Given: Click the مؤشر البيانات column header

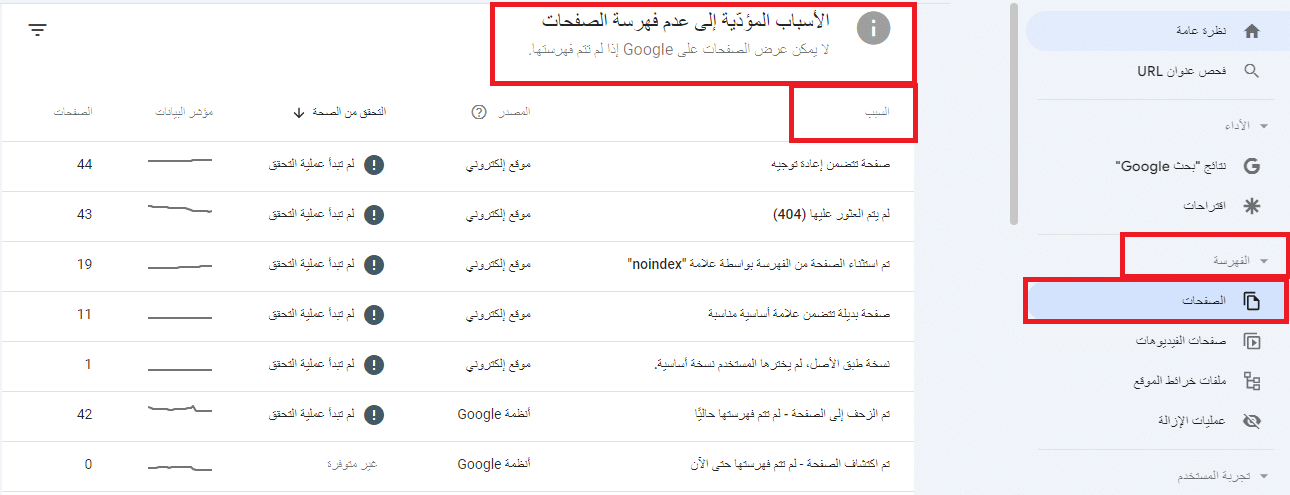Looking at the screenshot, I should pos(185,112).
